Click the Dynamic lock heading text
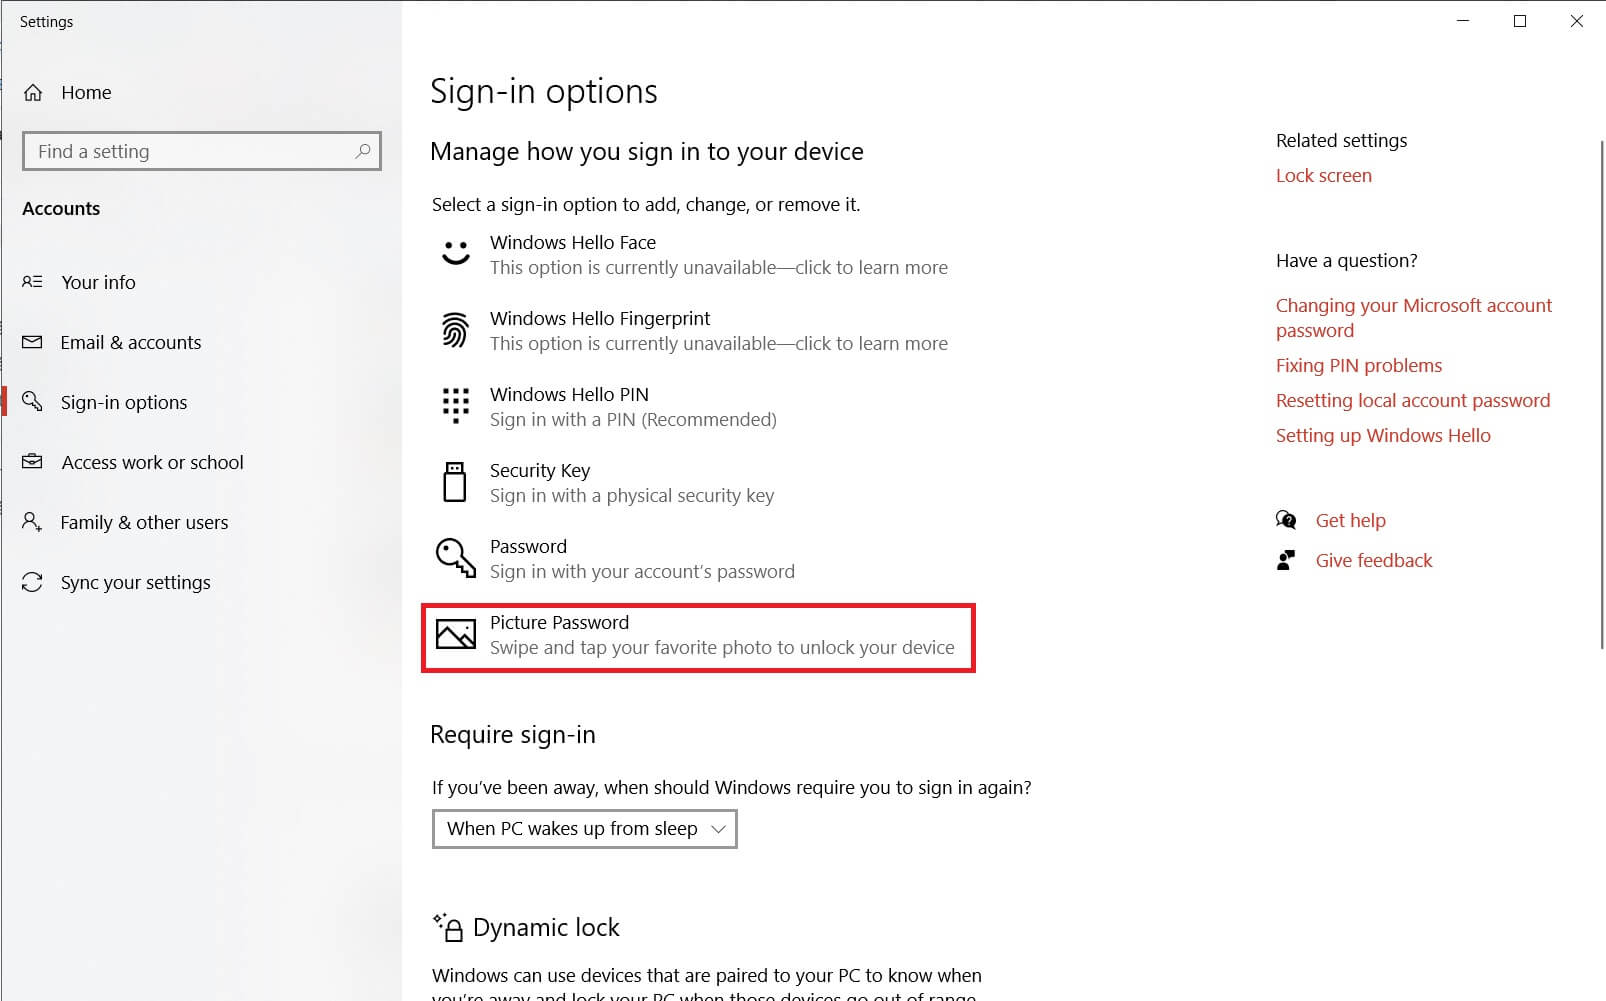The height and width of the screenshot is (1001, 1606). pos(546,927)
